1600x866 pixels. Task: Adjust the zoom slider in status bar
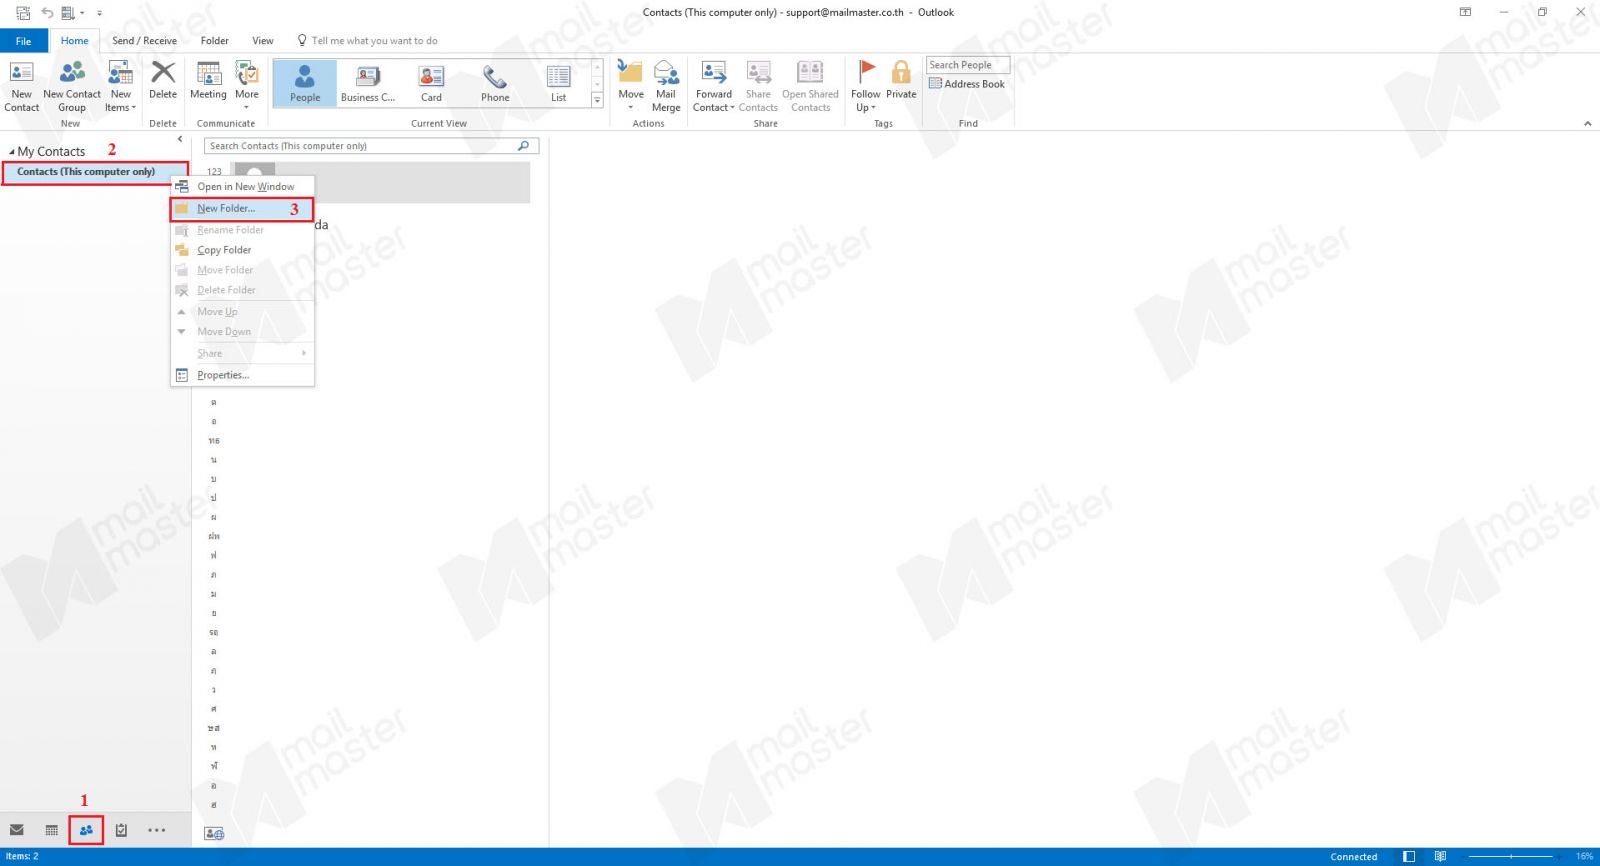(x=1510, y=856)
